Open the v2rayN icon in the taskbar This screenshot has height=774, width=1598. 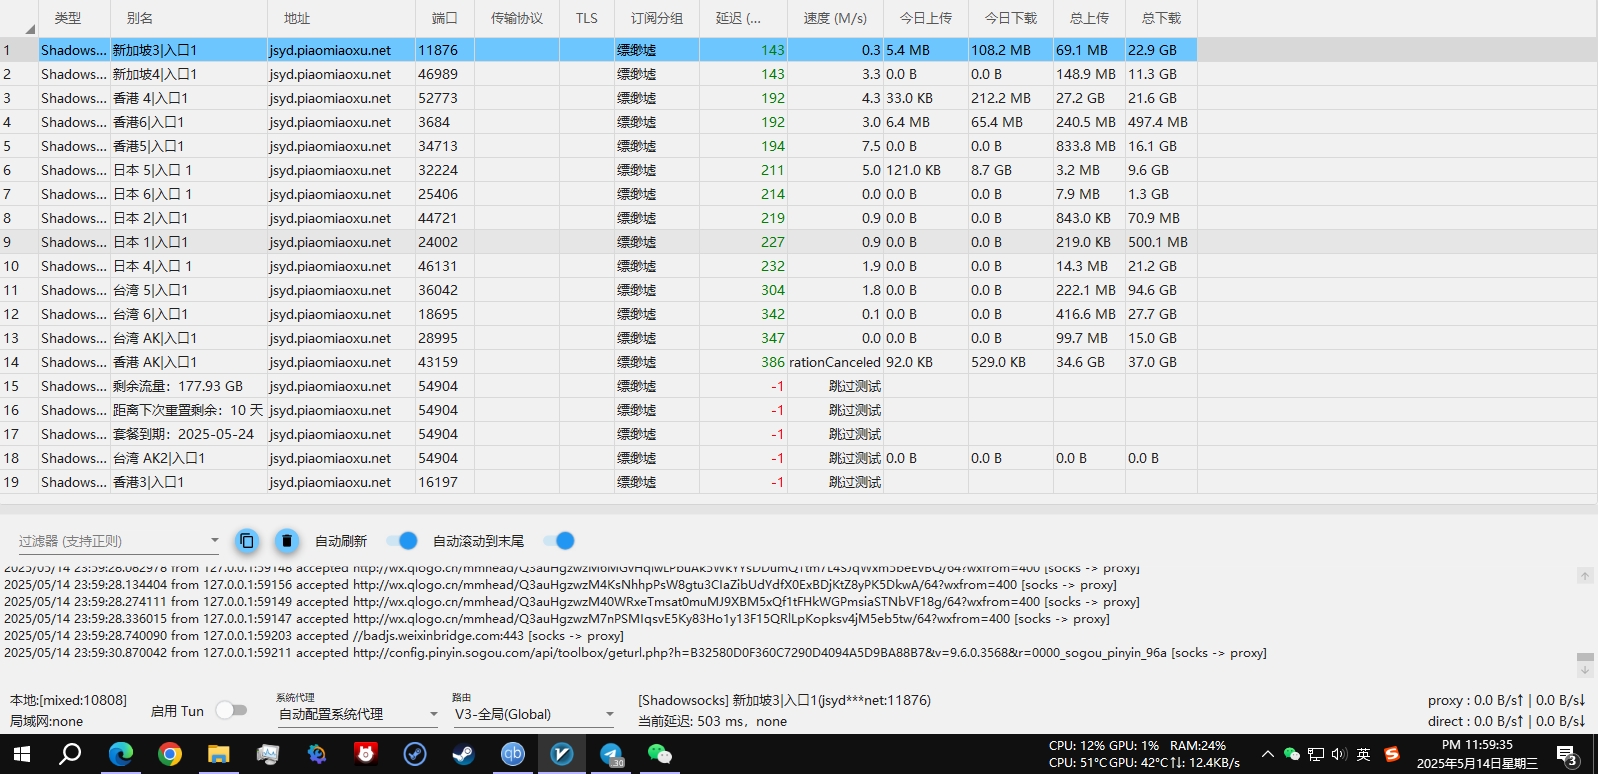click(562, 754)
